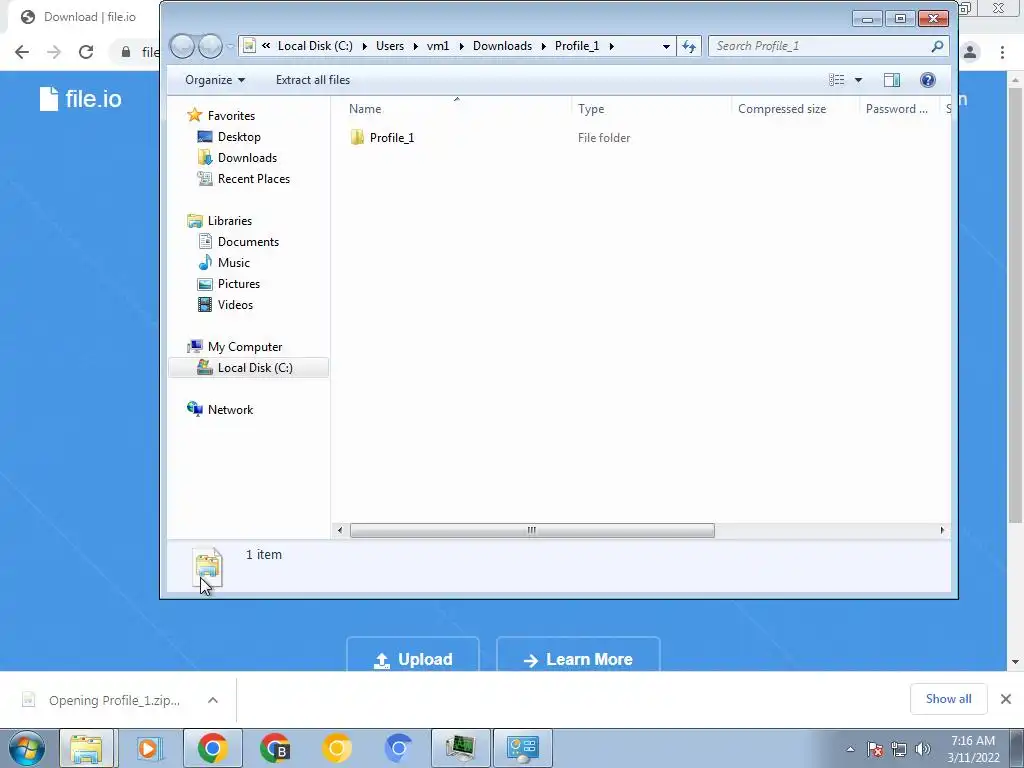Expand the path arrow after Downloads

click(x=543, y=46)
